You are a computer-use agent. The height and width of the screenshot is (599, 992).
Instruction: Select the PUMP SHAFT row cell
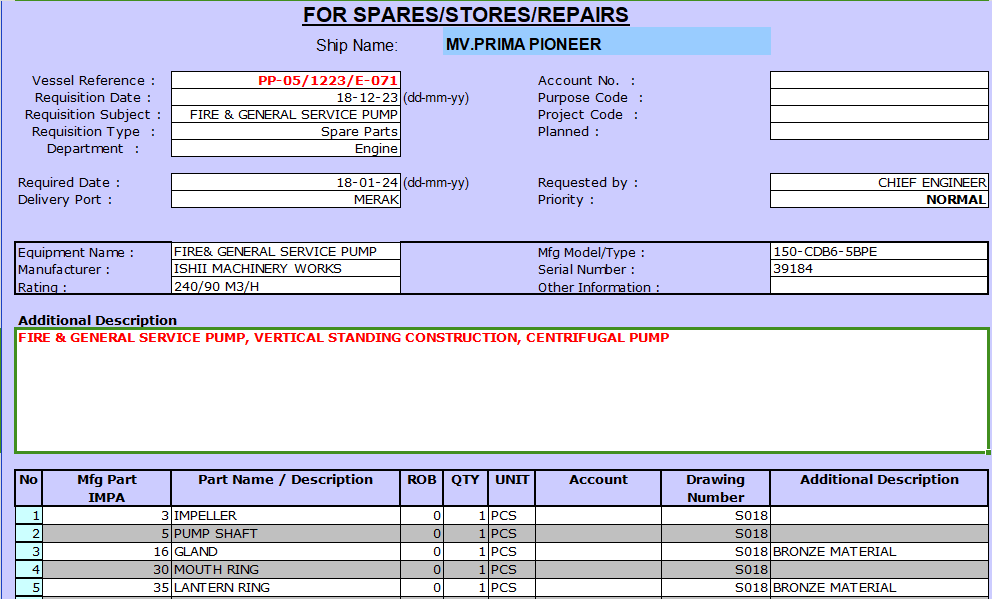point(285,534)
